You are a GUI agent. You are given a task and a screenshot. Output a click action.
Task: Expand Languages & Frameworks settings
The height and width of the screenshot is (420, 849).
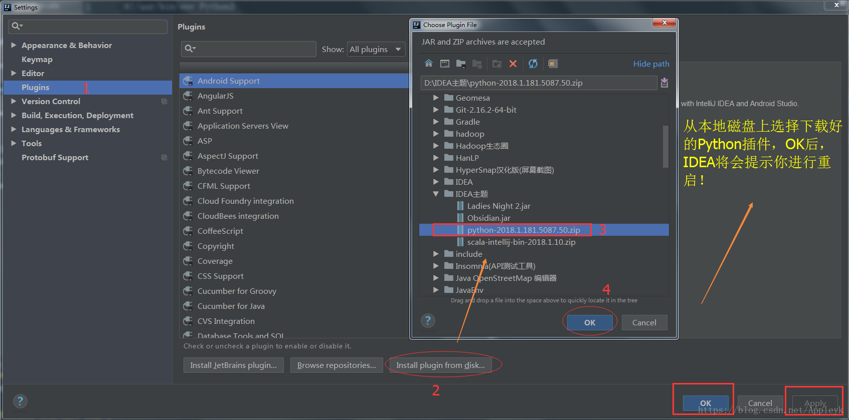[x=14, y=129]
